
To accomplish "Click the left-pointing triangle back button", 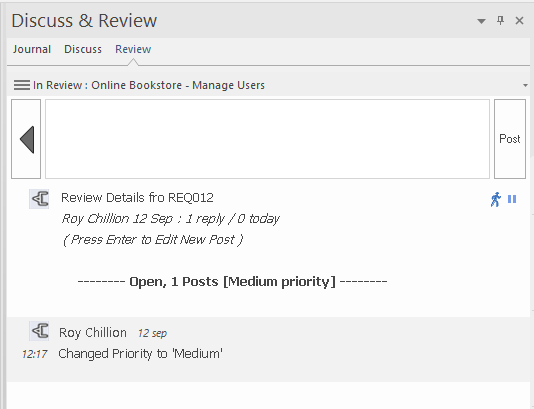I will pyautogui.click(x=26, y=139).
